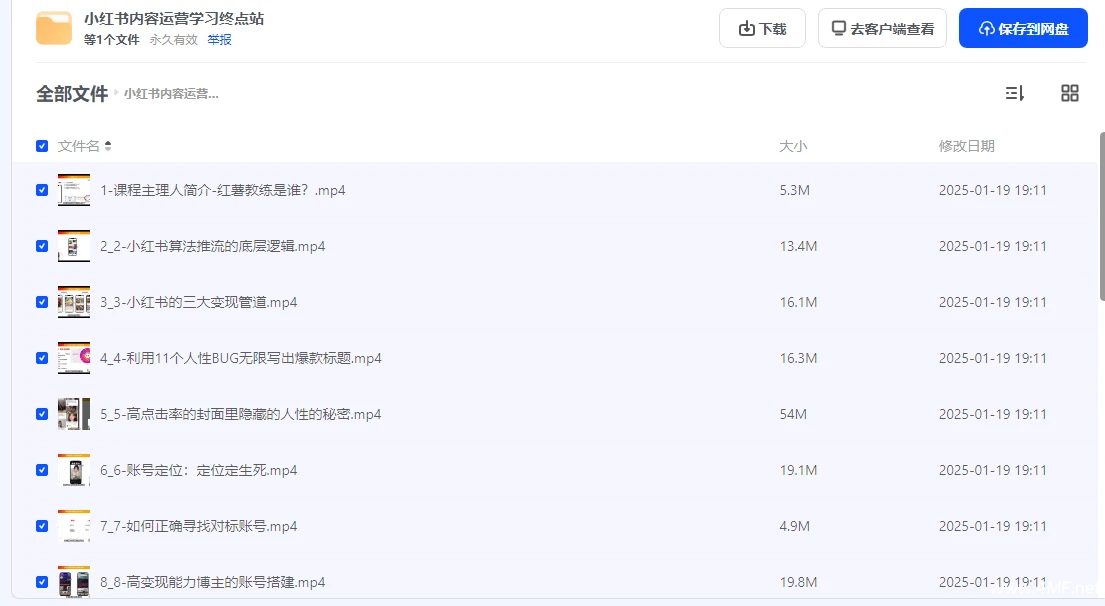The image size is (1105, 606).
Task: Click the shared folder icon in header
Action: pyautogui.click(x=54, y=28)
